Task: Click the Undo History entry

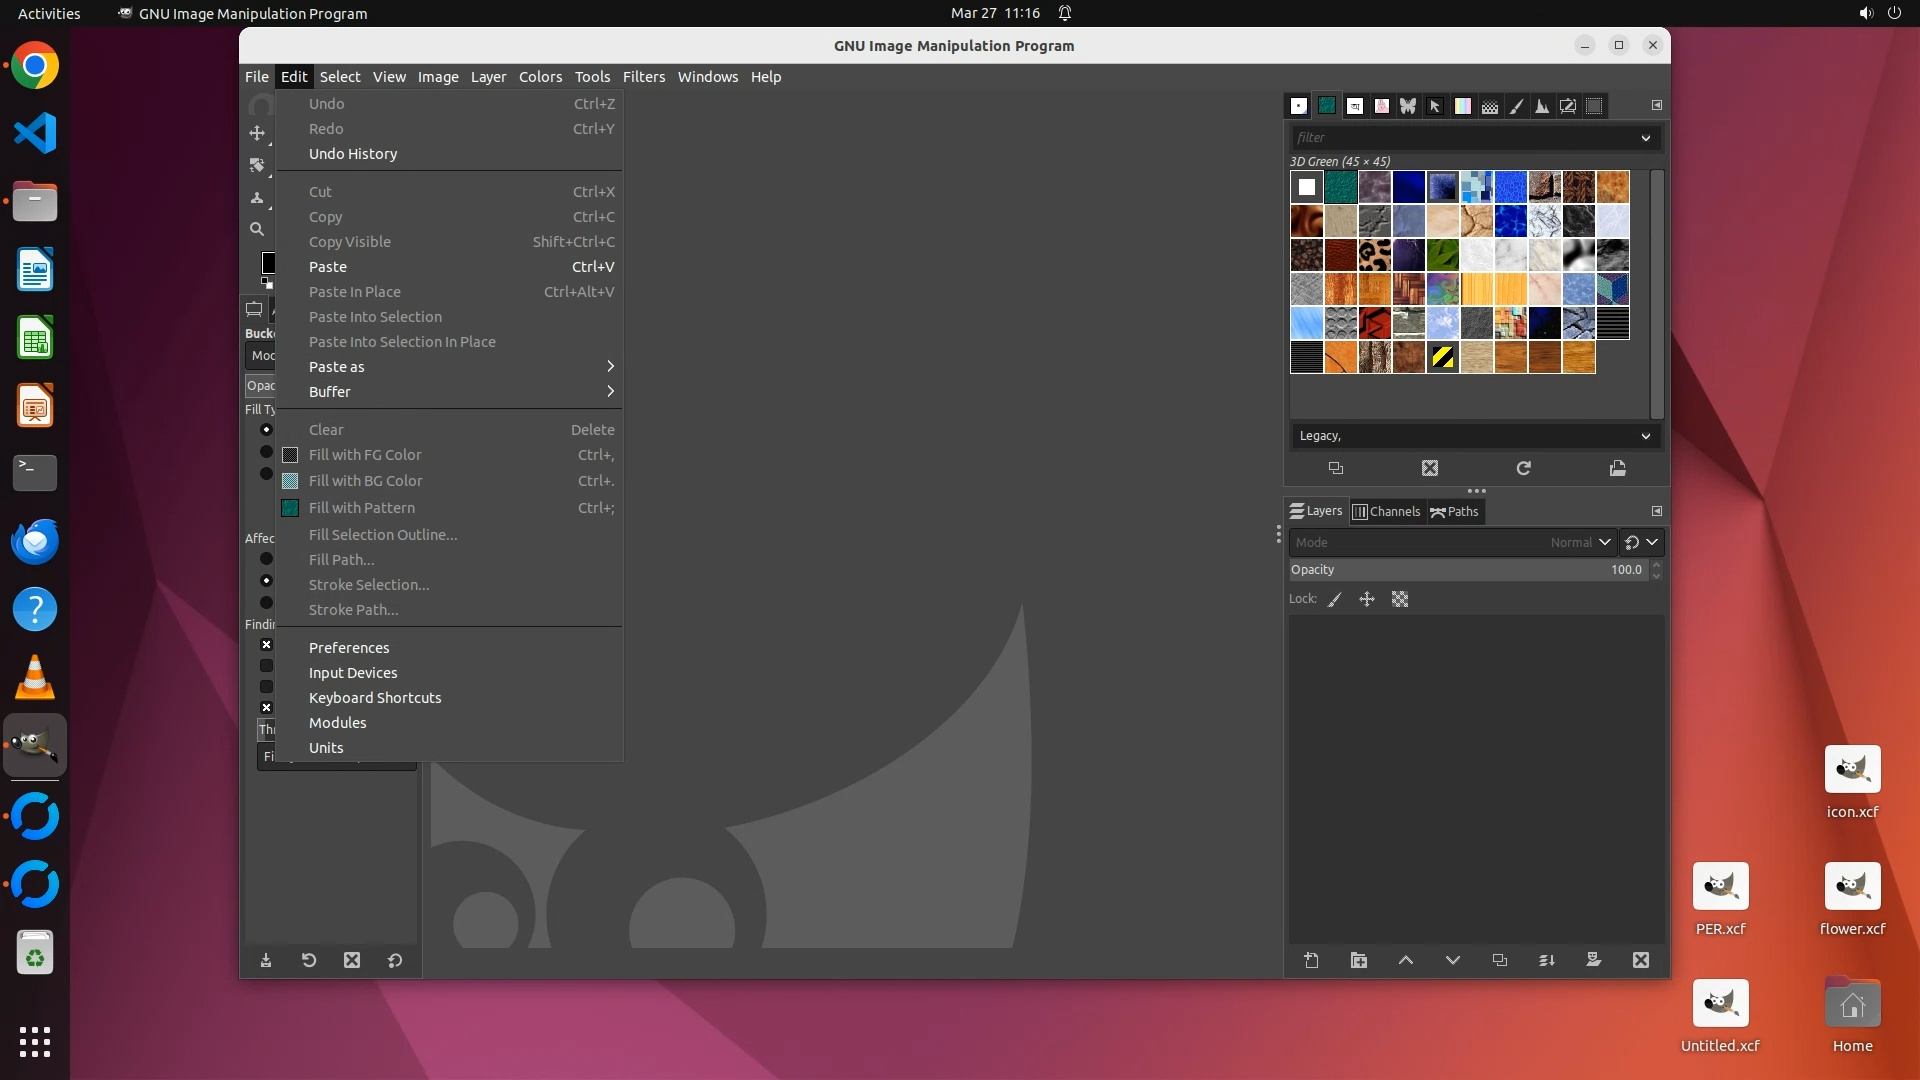Action: click(x=353, y=154)
